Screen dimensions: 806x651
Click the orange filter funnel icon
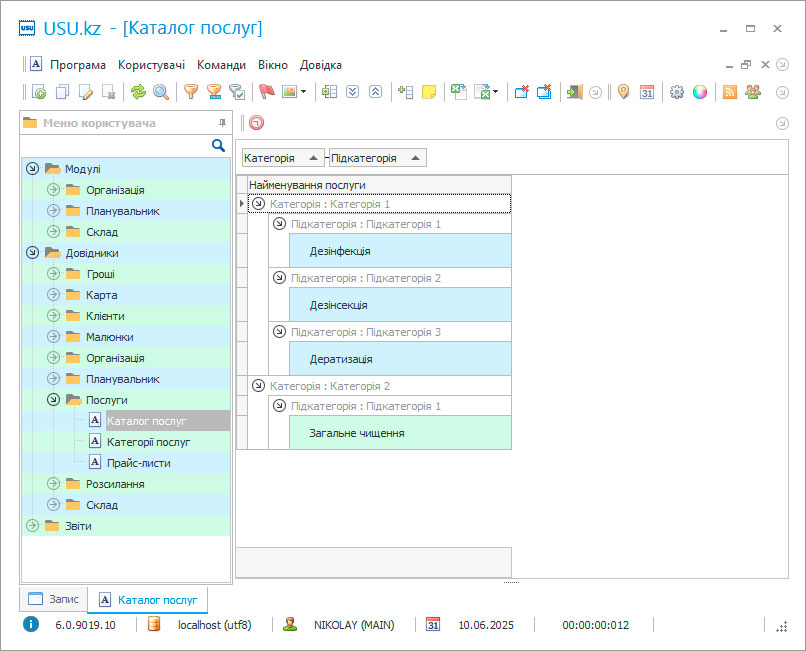[191, 92]
